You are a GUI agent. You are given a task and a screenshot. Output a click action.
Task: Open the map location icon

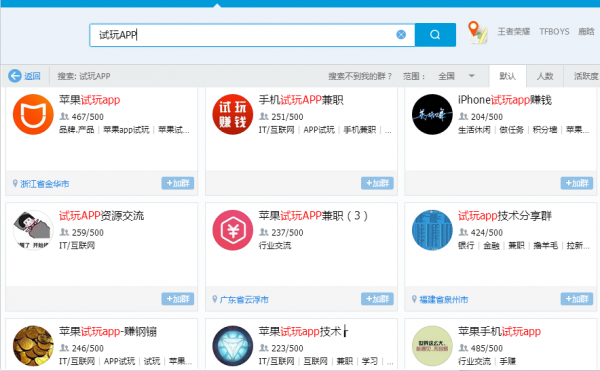click(x=477, y=32)
